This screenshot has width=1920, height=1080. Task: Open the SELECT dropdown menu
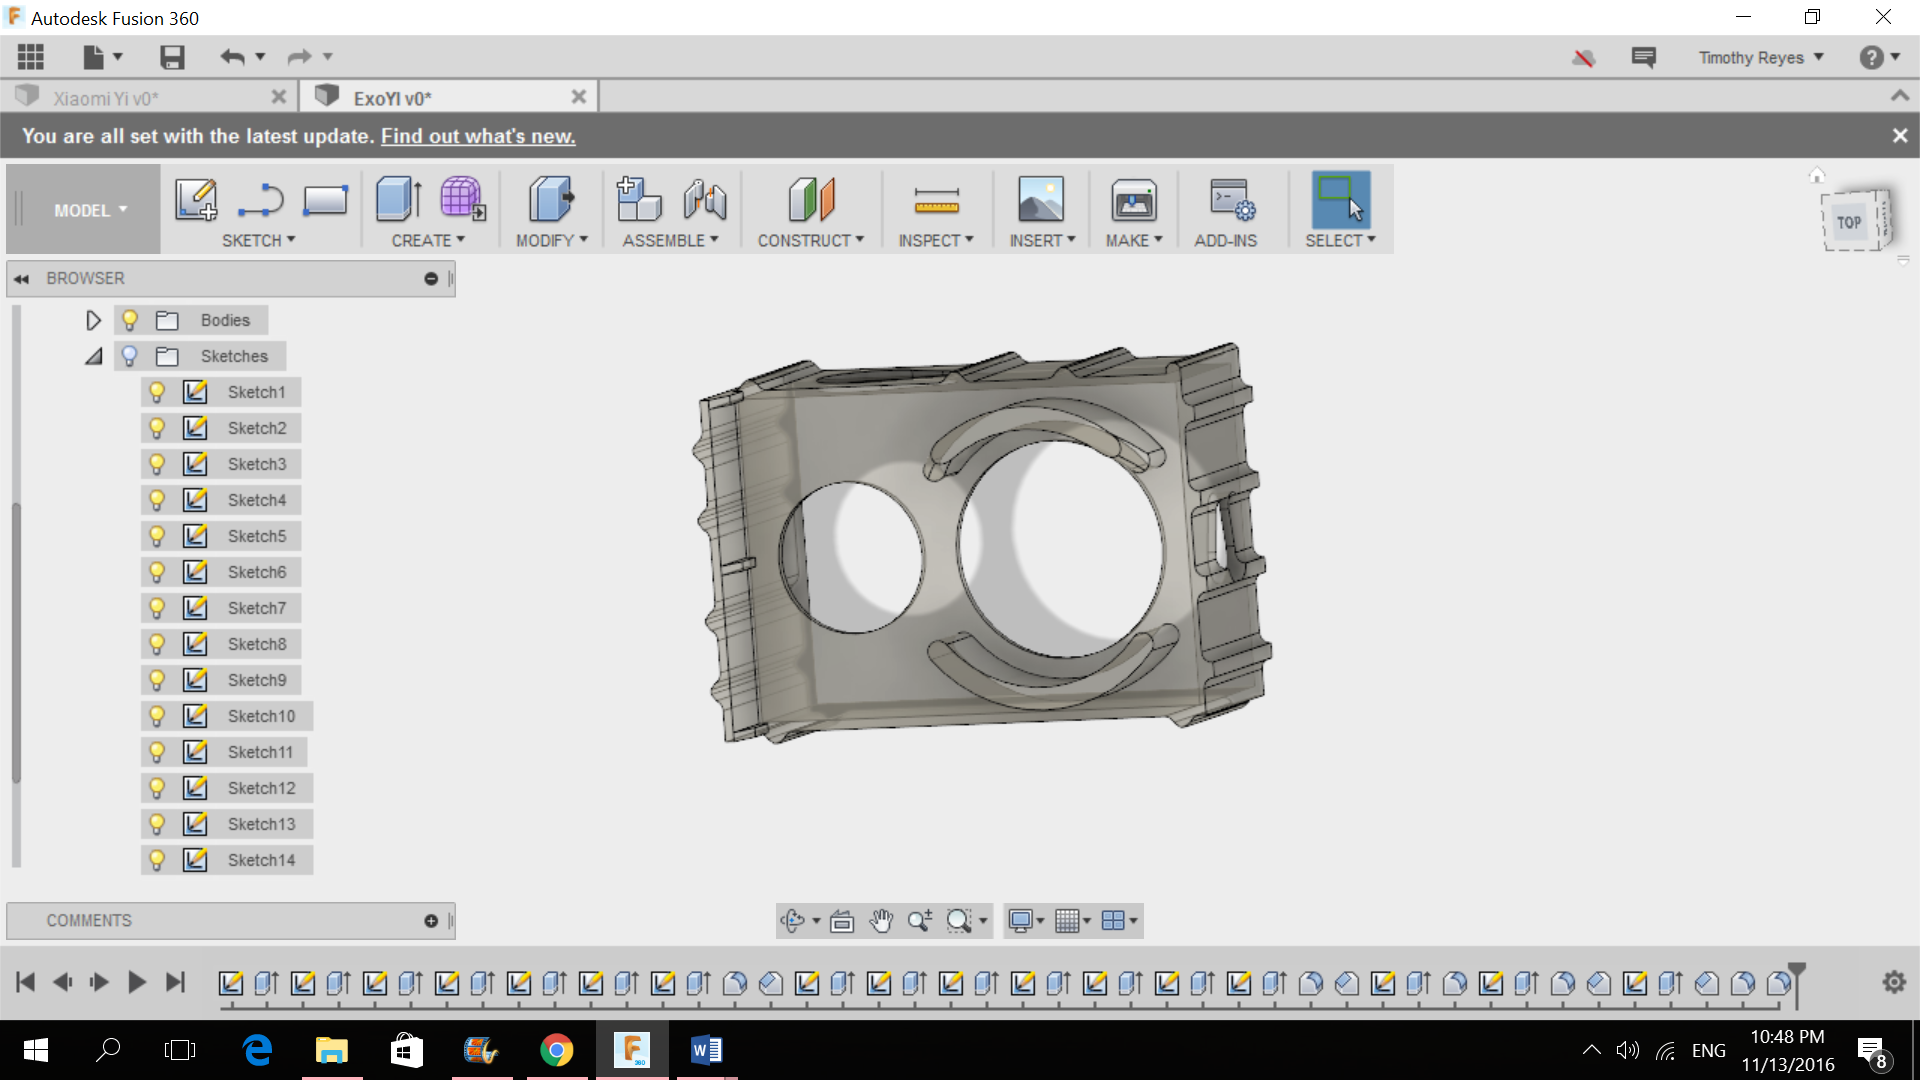[1340, 240]
